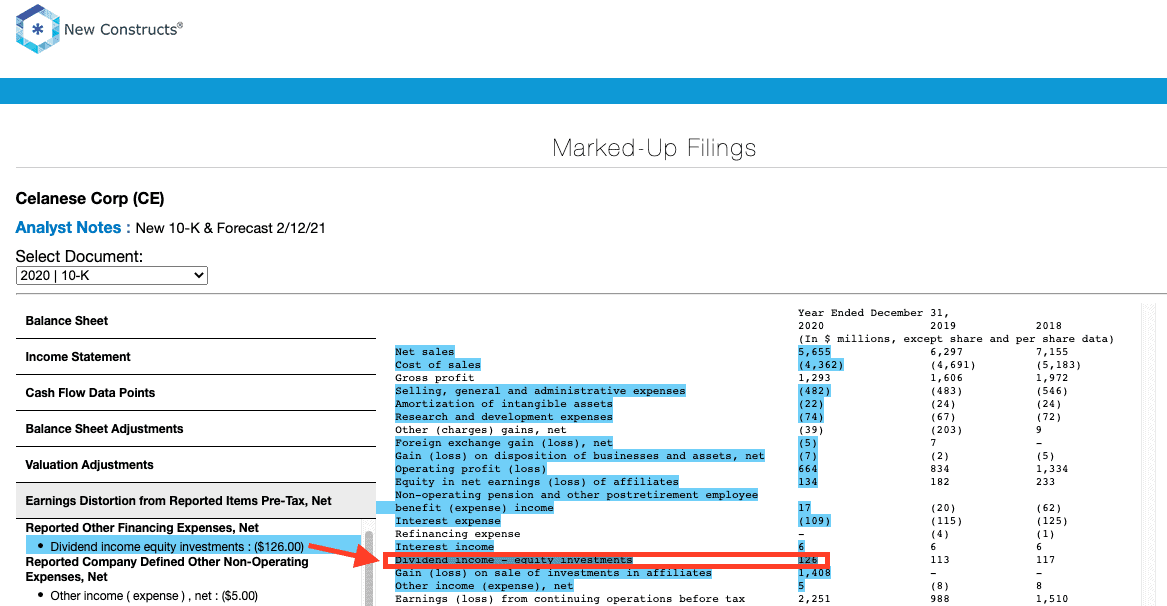Click the Marked-Up Filings page title
1167x606 pixels.
(654, 148)
